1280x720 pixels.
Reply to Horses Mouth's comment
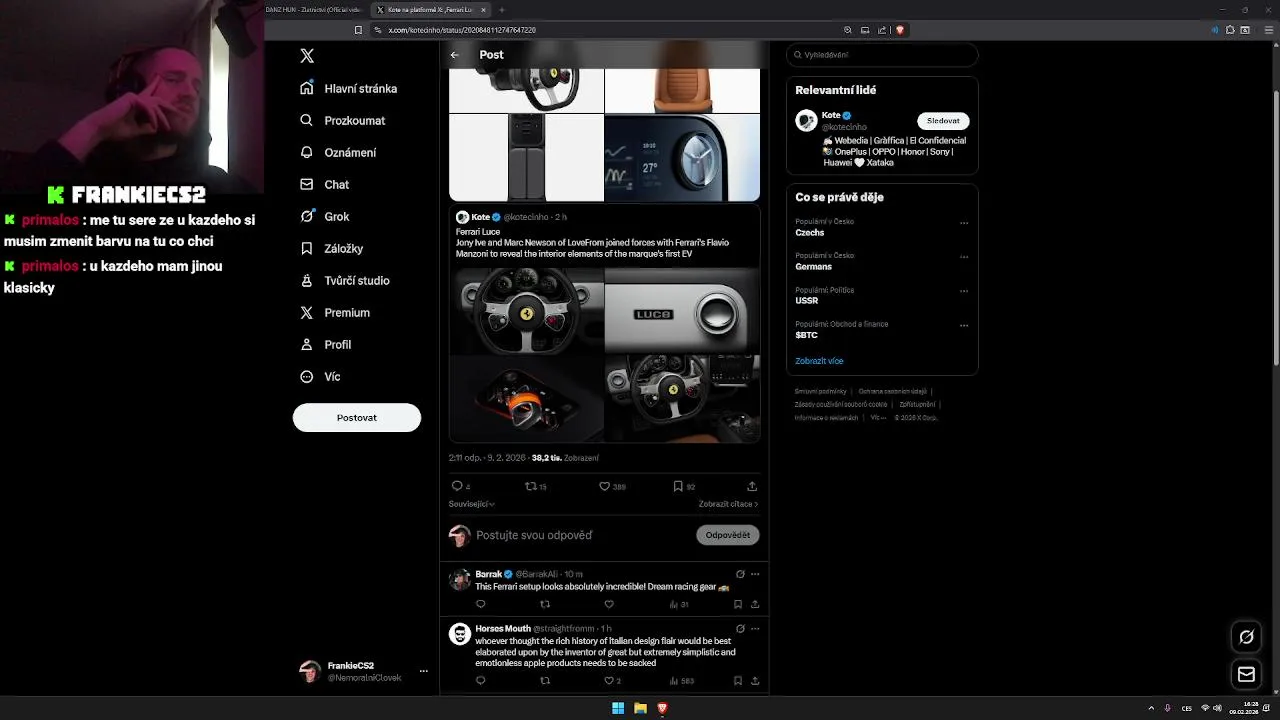[x=480, y=680]
